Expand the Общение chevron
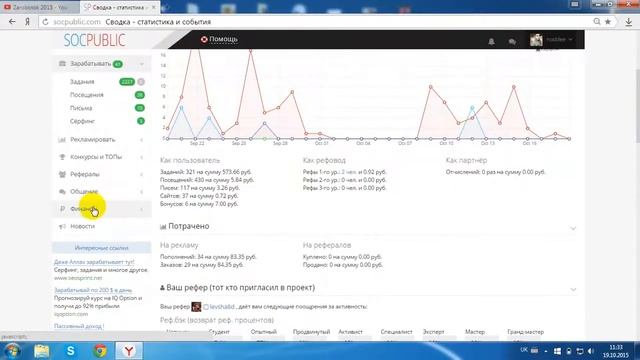The image size is (640, 360). coord(142,191)
